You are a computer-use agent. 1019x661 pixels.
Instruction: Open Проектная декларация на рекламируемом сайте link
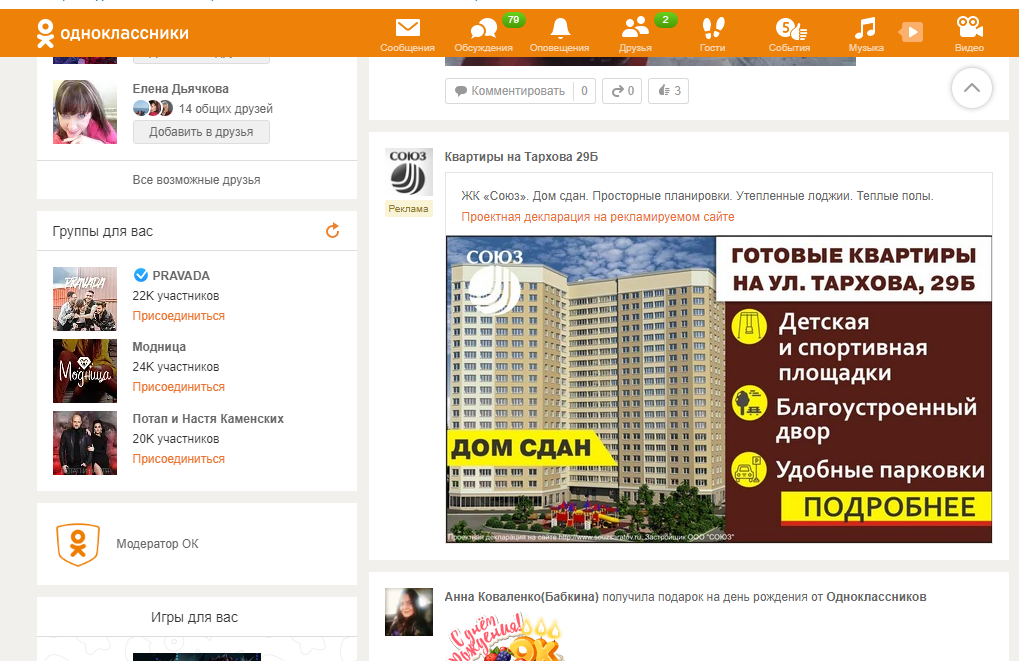[598, 217]
